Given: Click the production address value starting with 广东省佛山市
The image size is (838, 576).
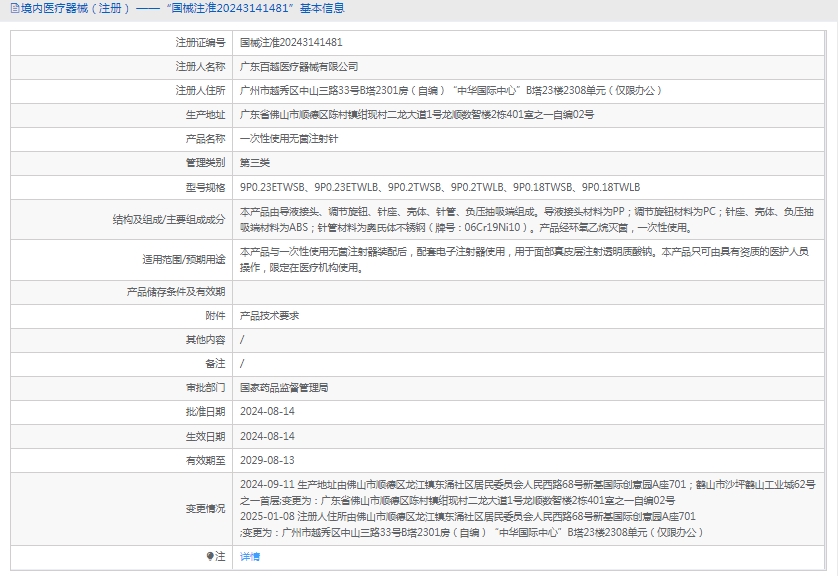Looking at the screenshot, I should point(417,115).
